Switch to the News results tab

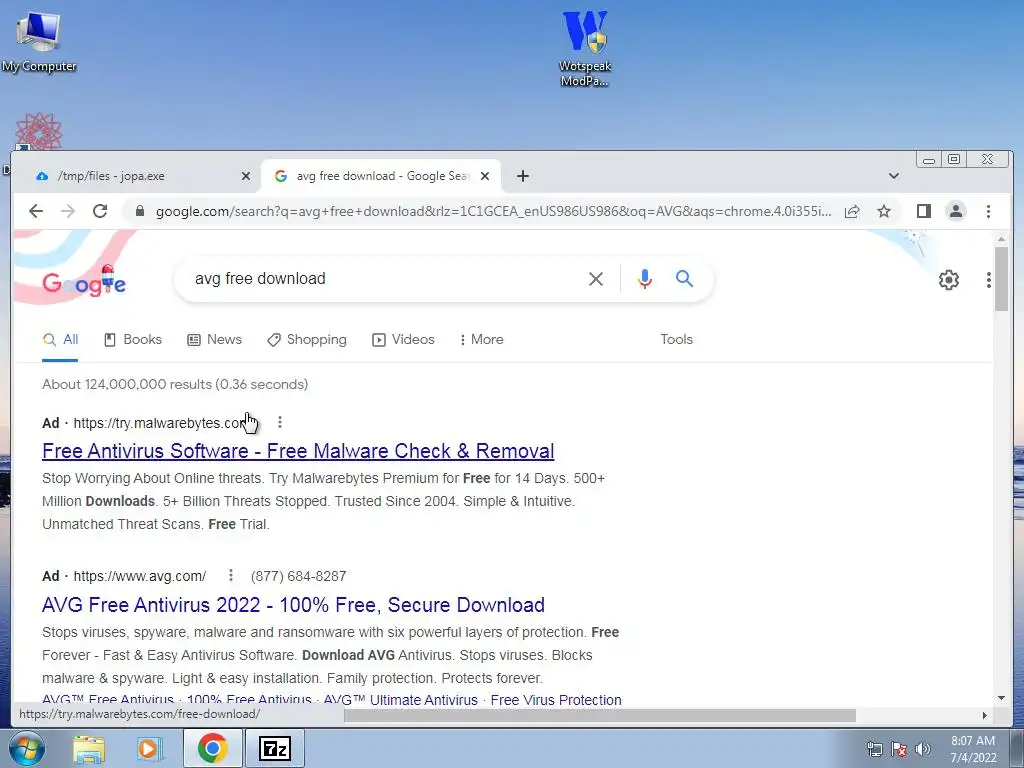click(214, 340)
